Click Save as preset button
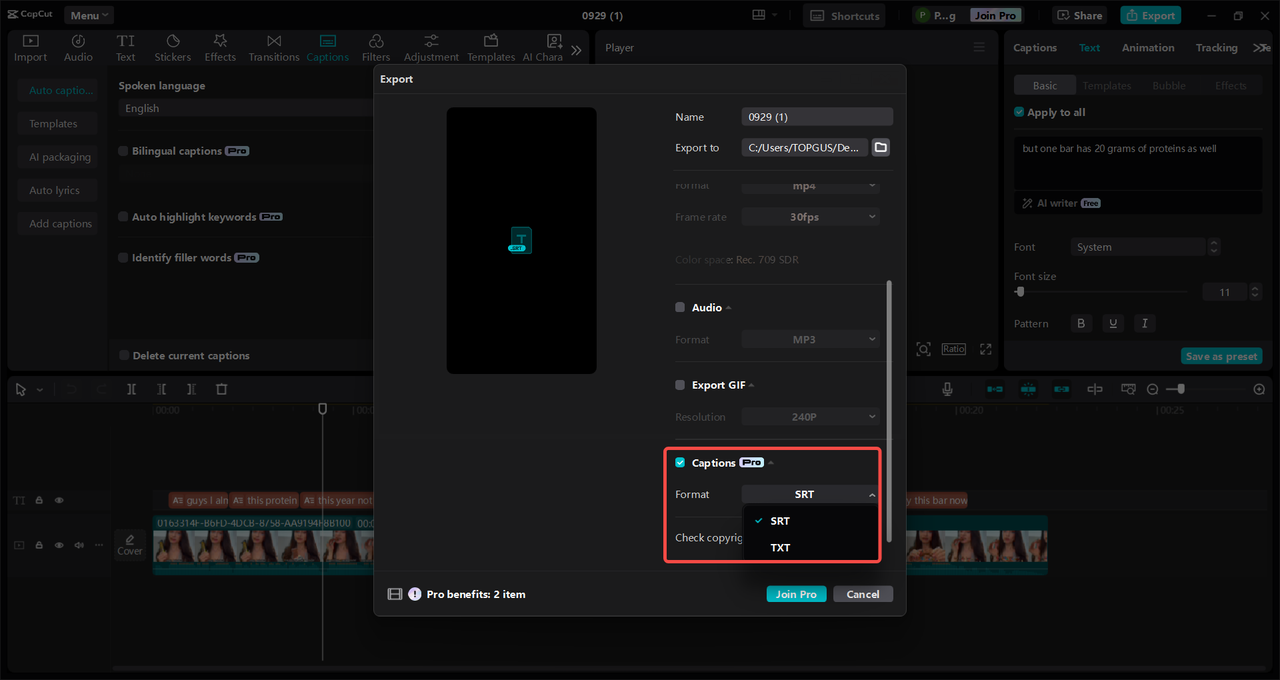 (1221, 356)
